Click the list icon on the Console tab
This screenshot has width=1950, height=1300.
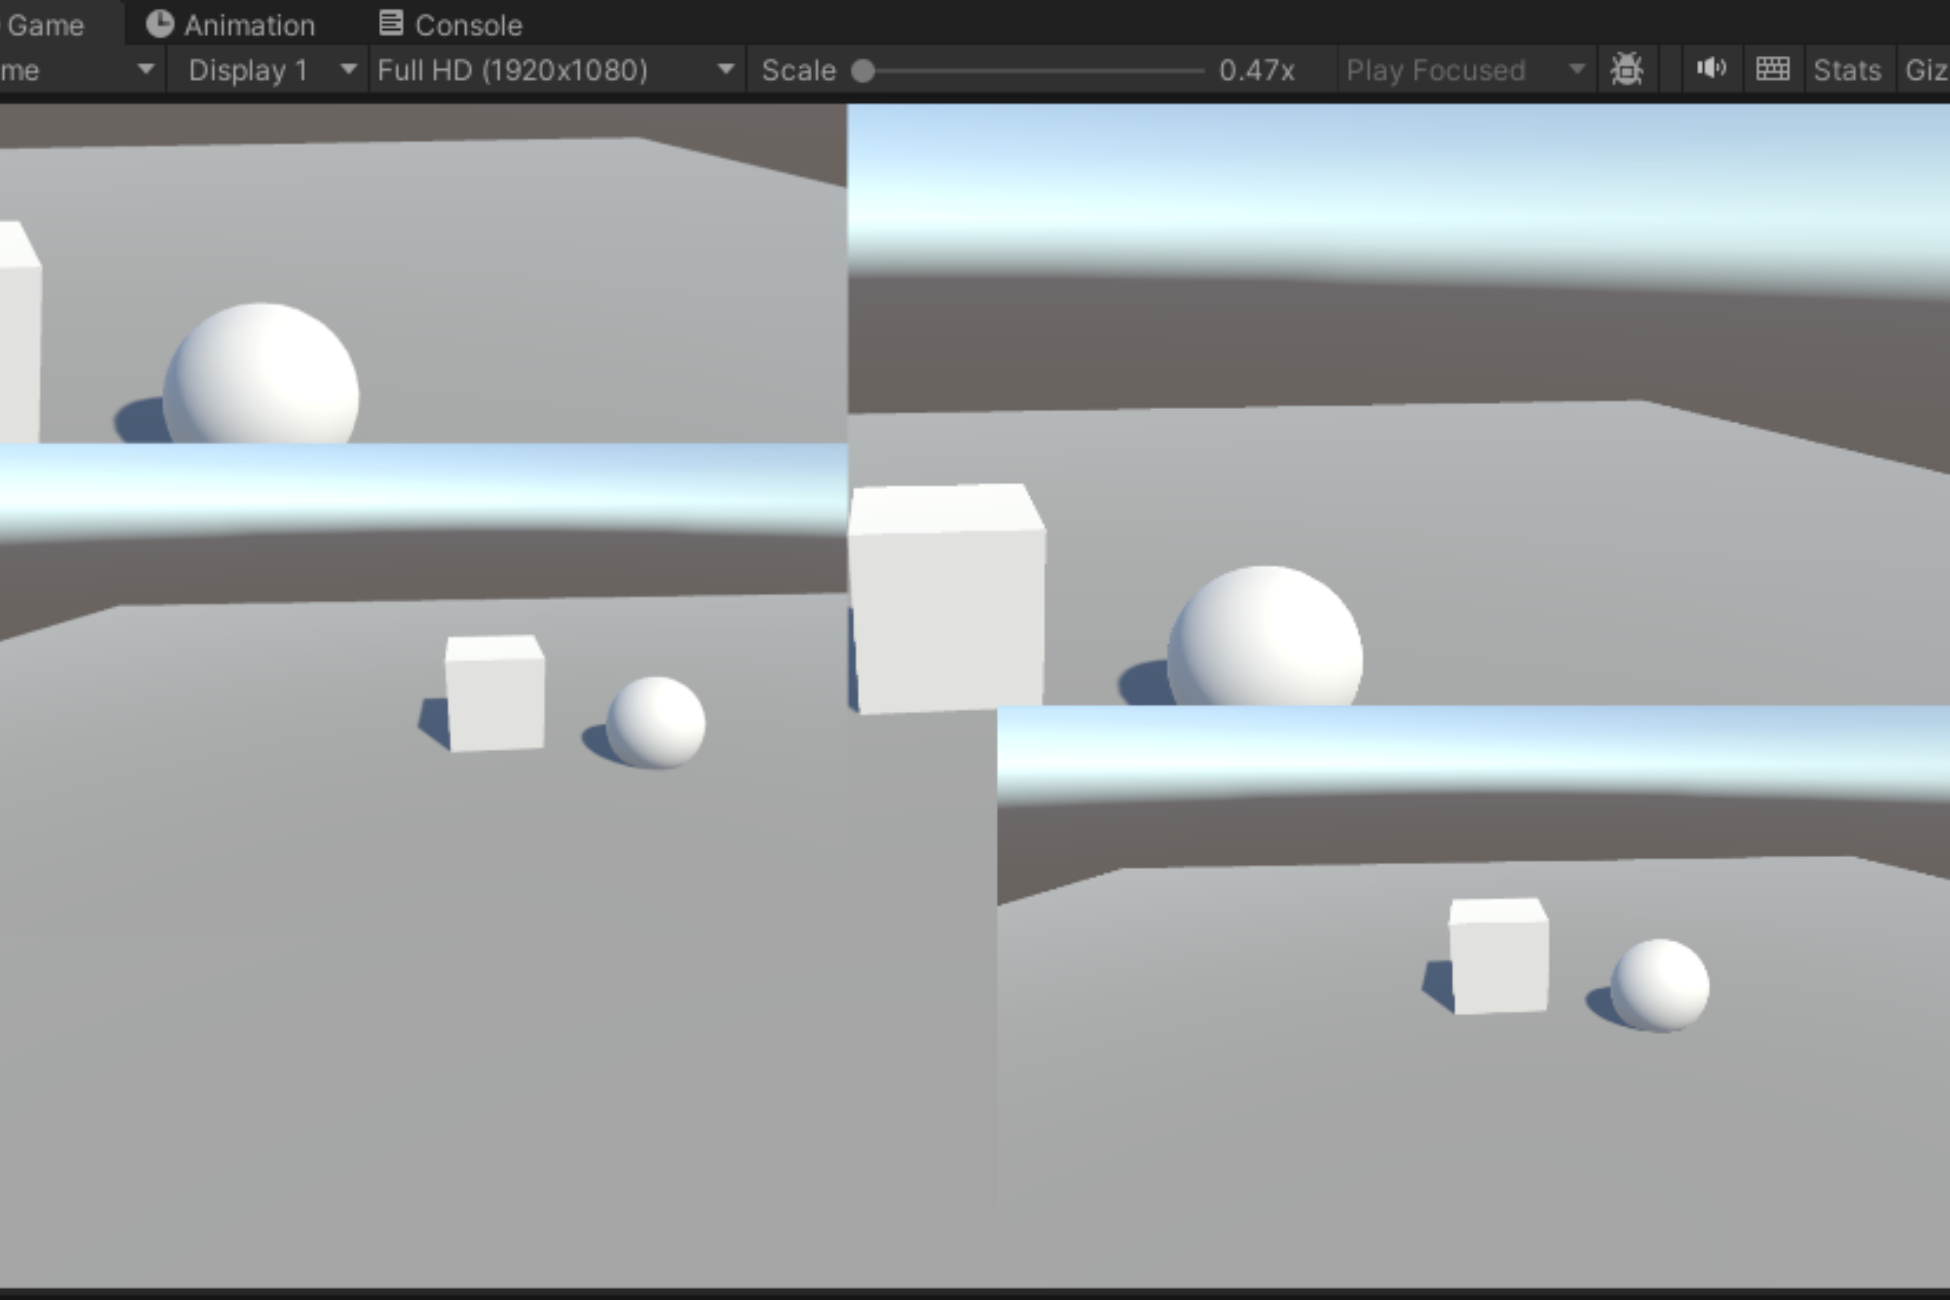(391, 23)
